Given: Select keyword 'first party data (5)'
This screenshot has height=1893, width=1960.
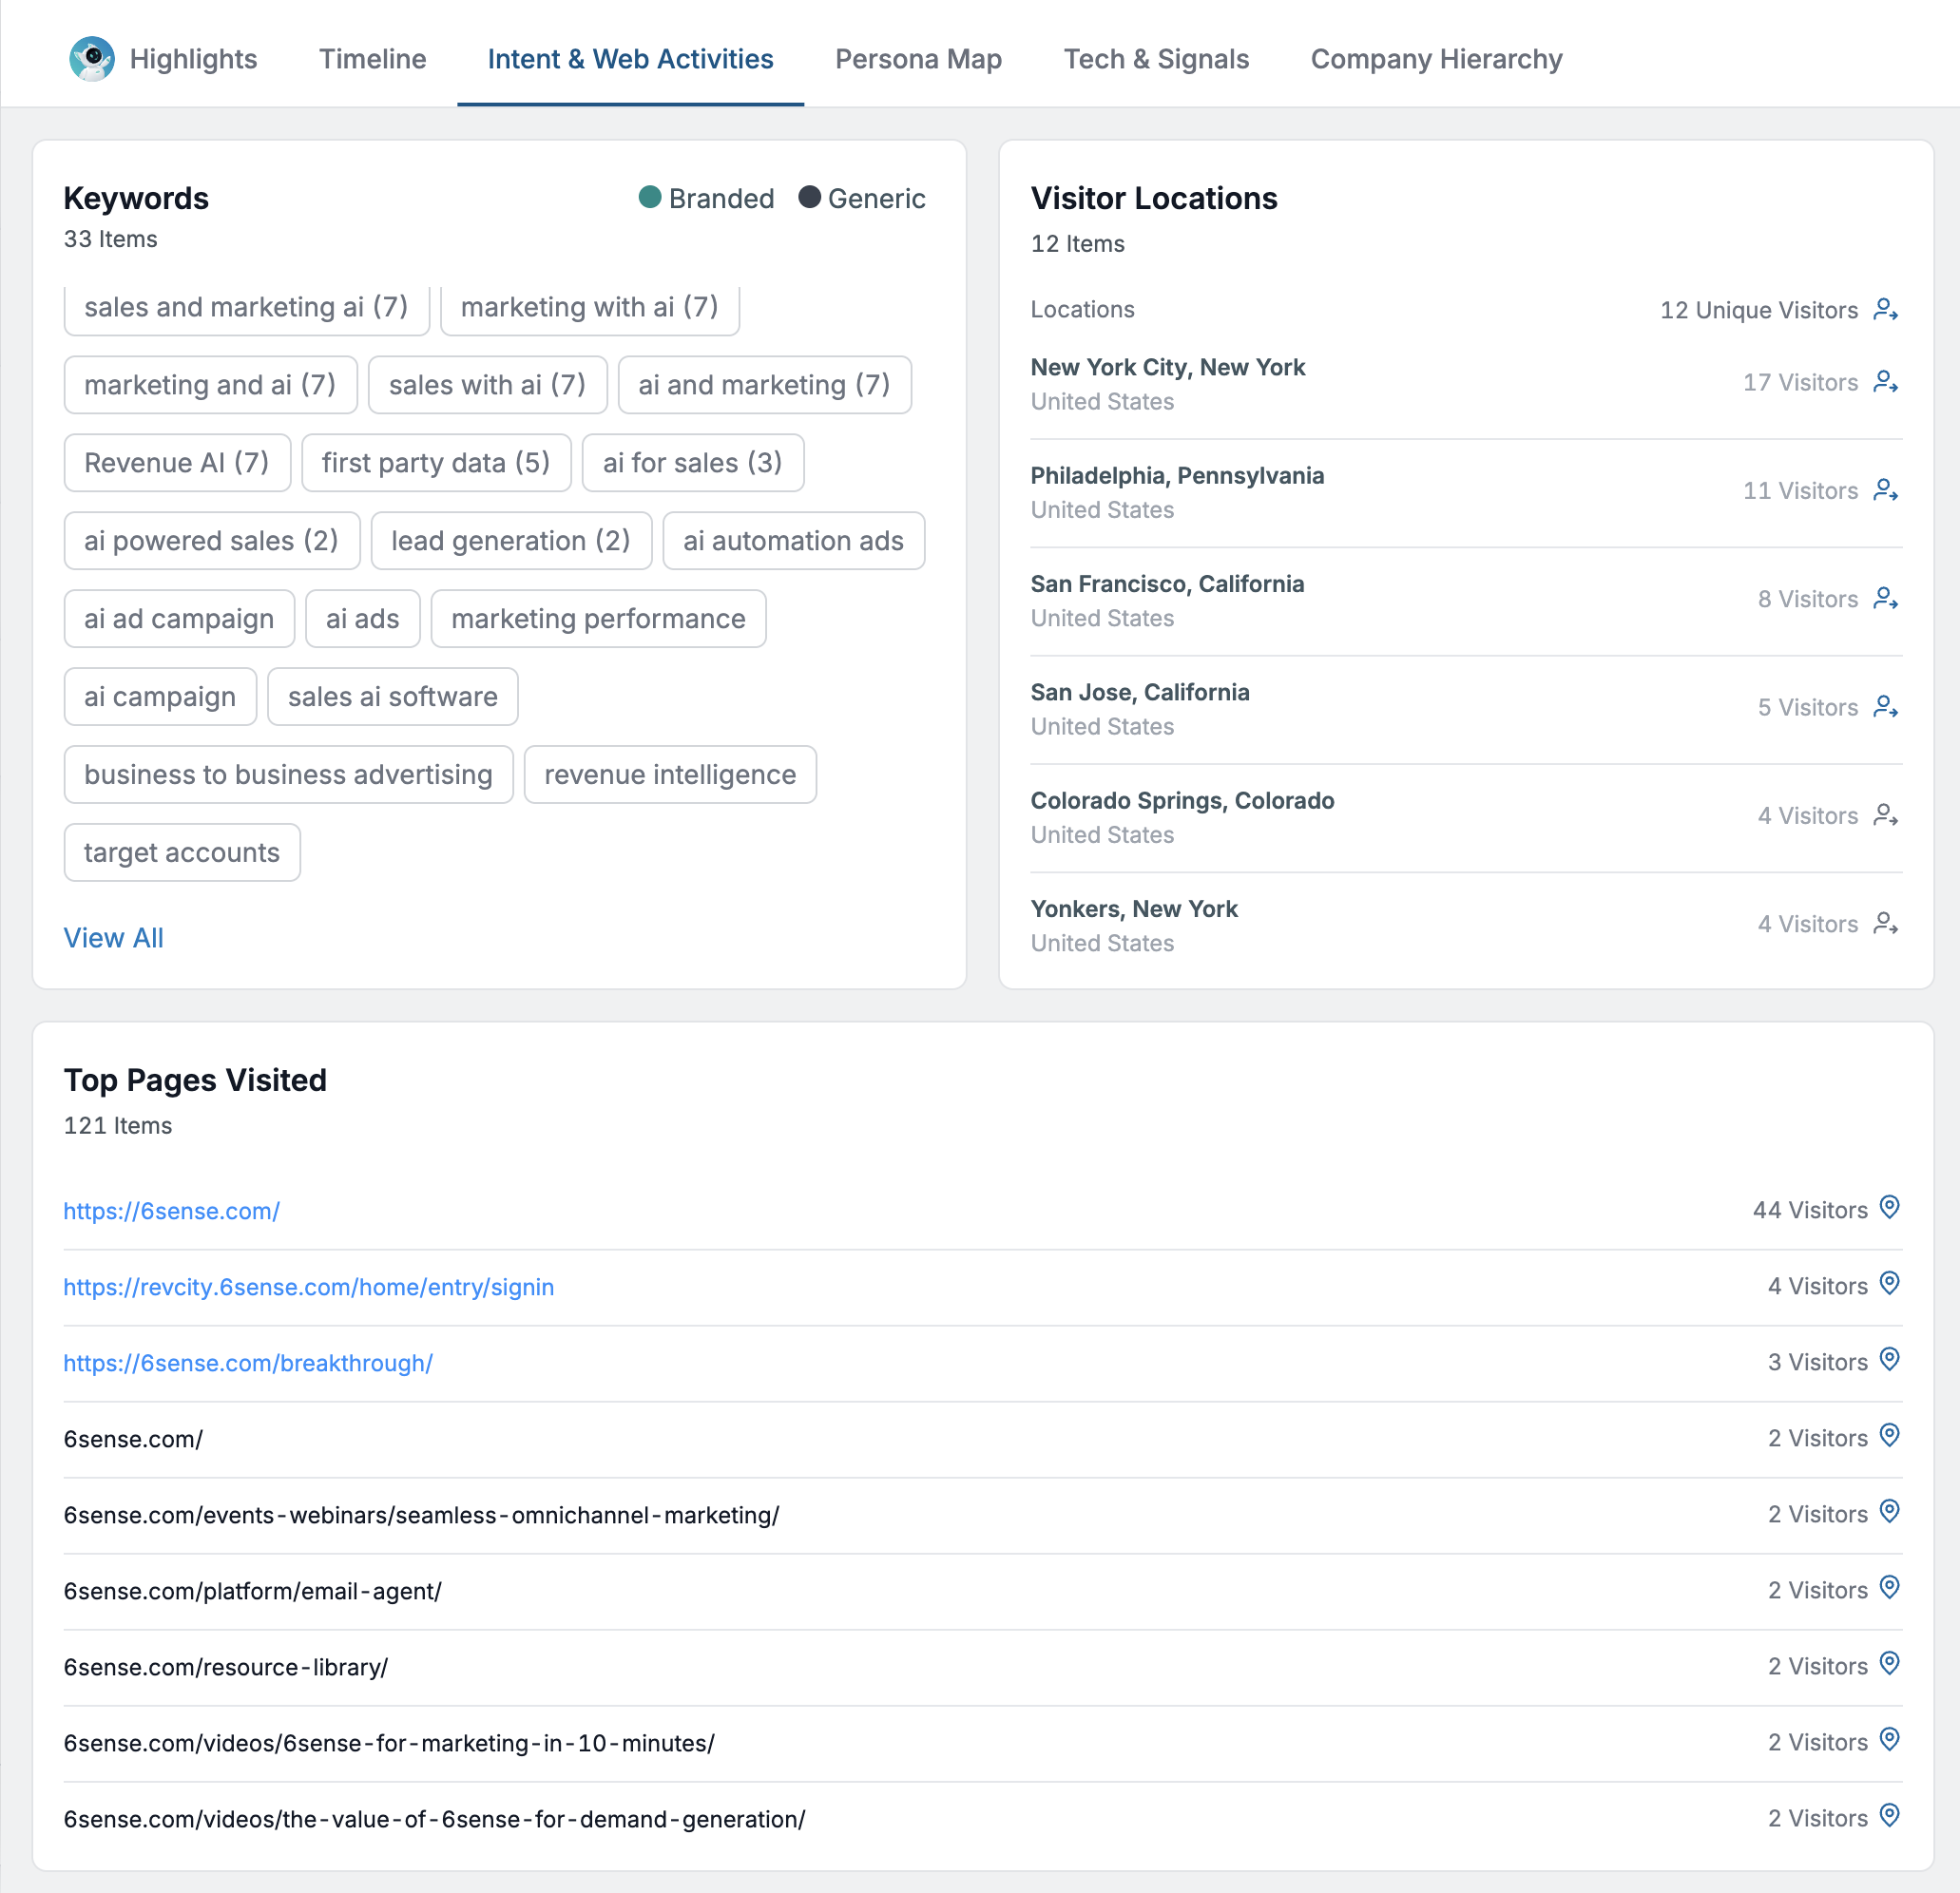Looking at the screenshot, I should [x=436, y=463].
